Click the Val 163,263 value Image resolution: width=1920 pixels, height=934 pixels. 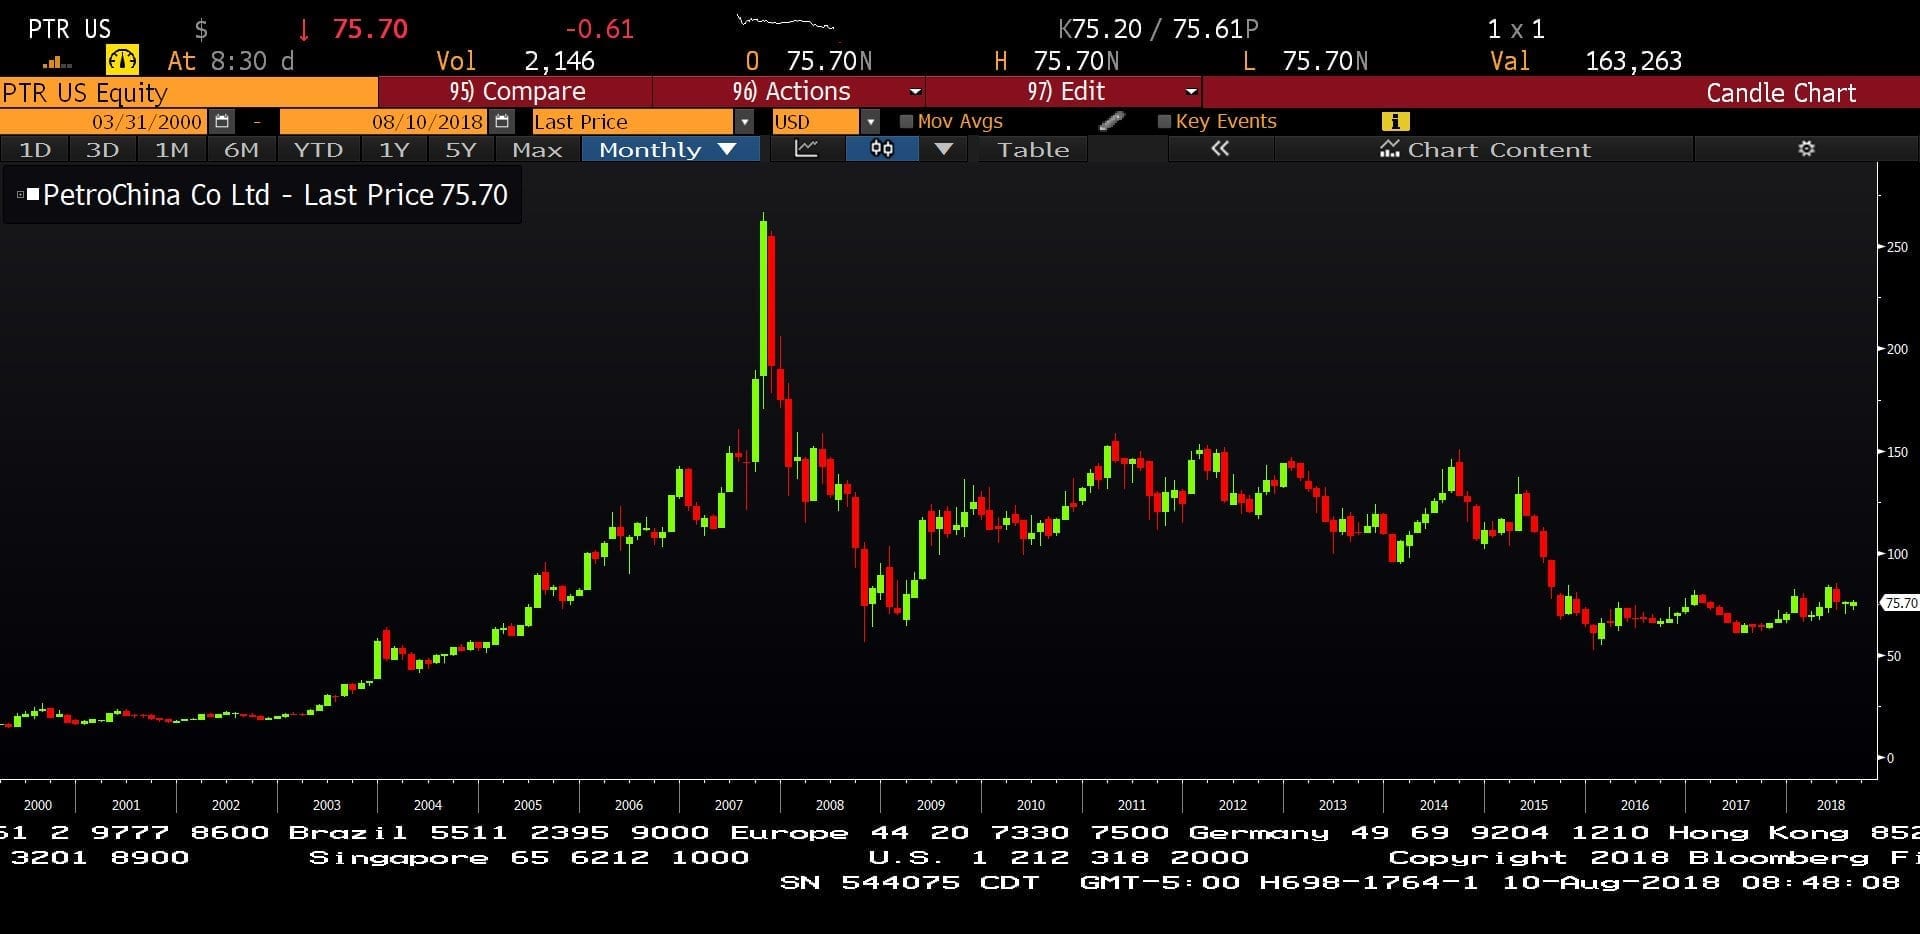point(1633,61)
